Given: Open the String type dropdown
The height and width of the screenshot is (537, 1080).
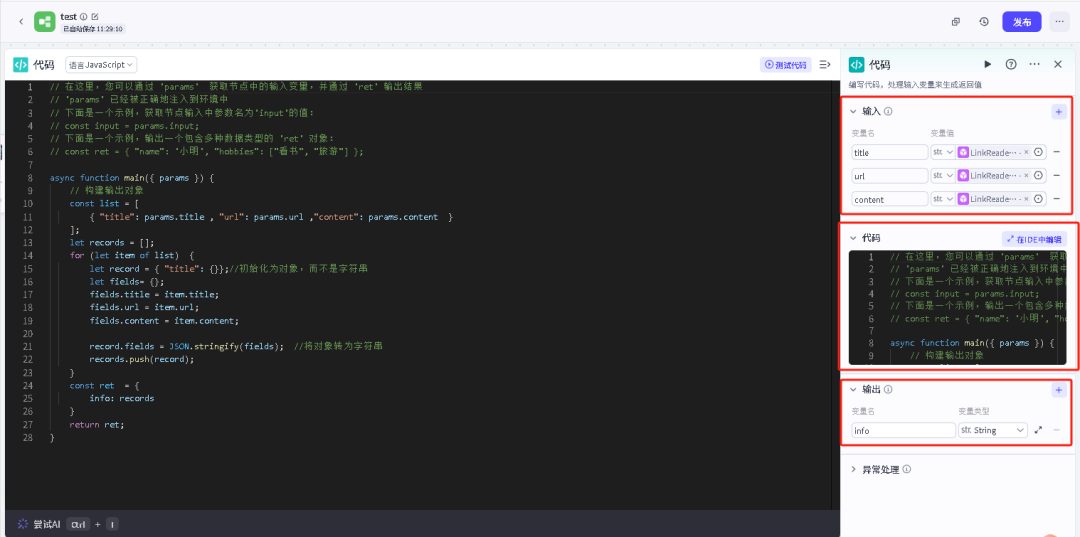Looking at the screenshot, I should tap(993, 430).
